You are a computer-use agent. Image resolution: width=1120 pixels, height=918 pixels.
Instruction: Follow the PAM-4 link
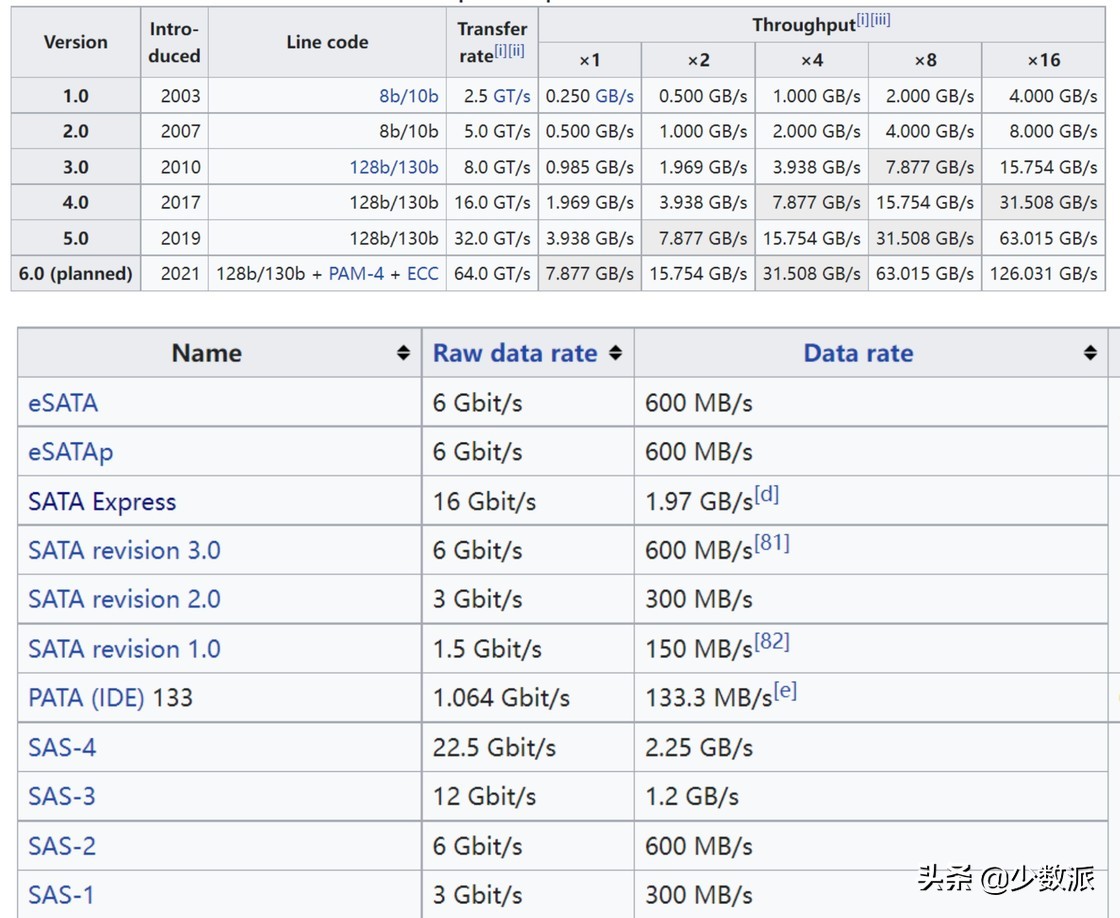[x=356, y=273]
